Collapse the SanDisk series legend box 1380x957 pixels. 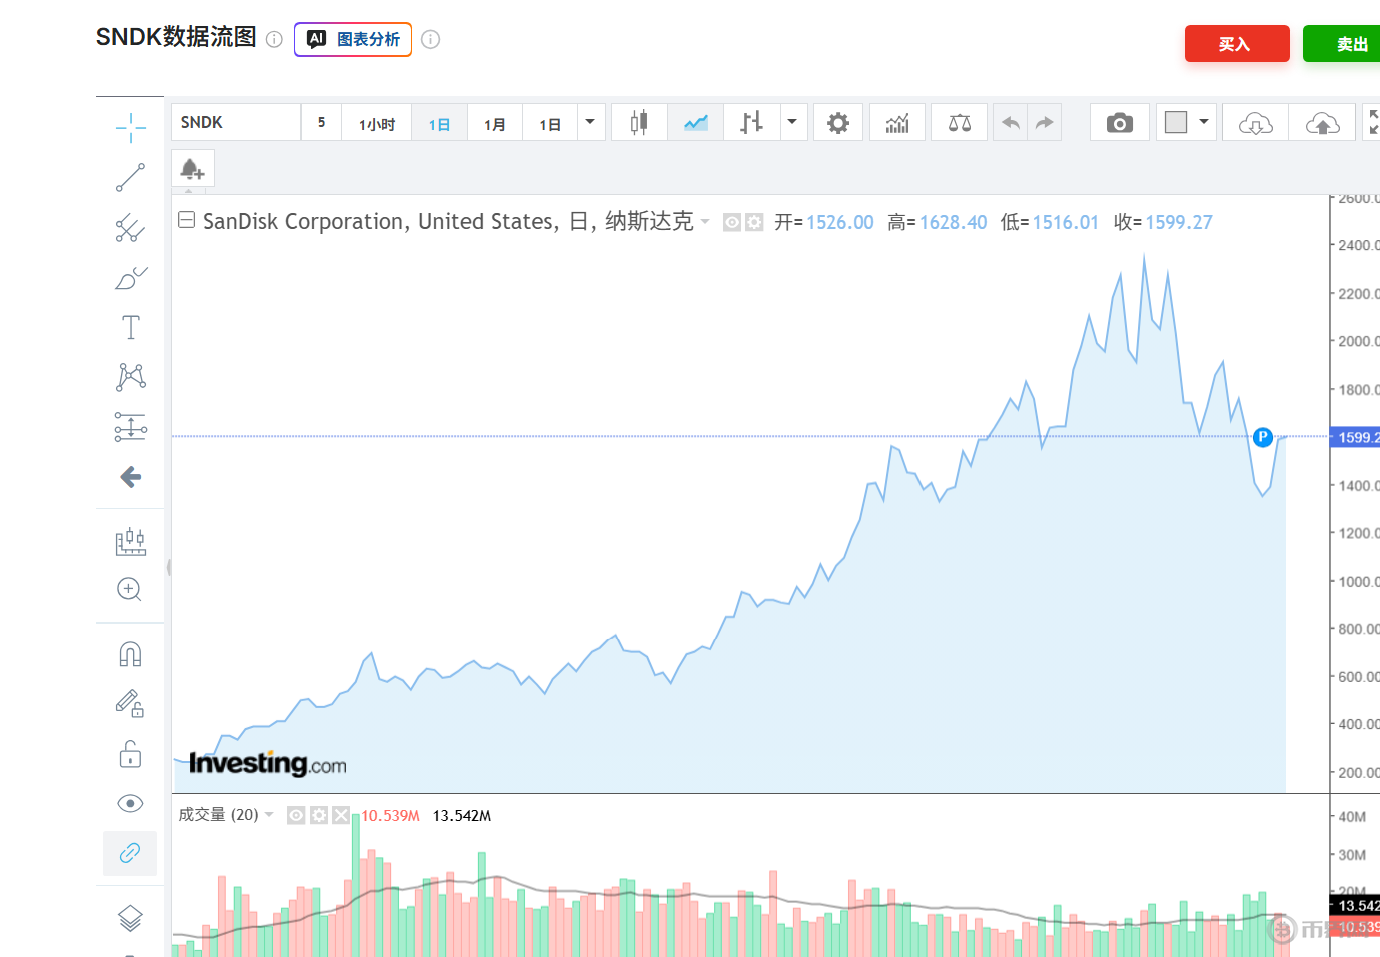(x=186, y=220)
